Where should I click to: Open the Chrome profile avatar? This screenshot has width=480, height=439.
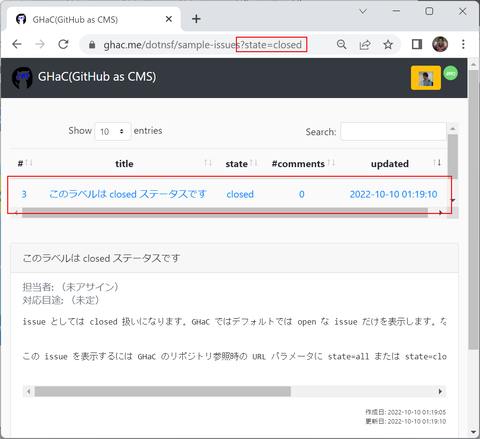(440, 44)
